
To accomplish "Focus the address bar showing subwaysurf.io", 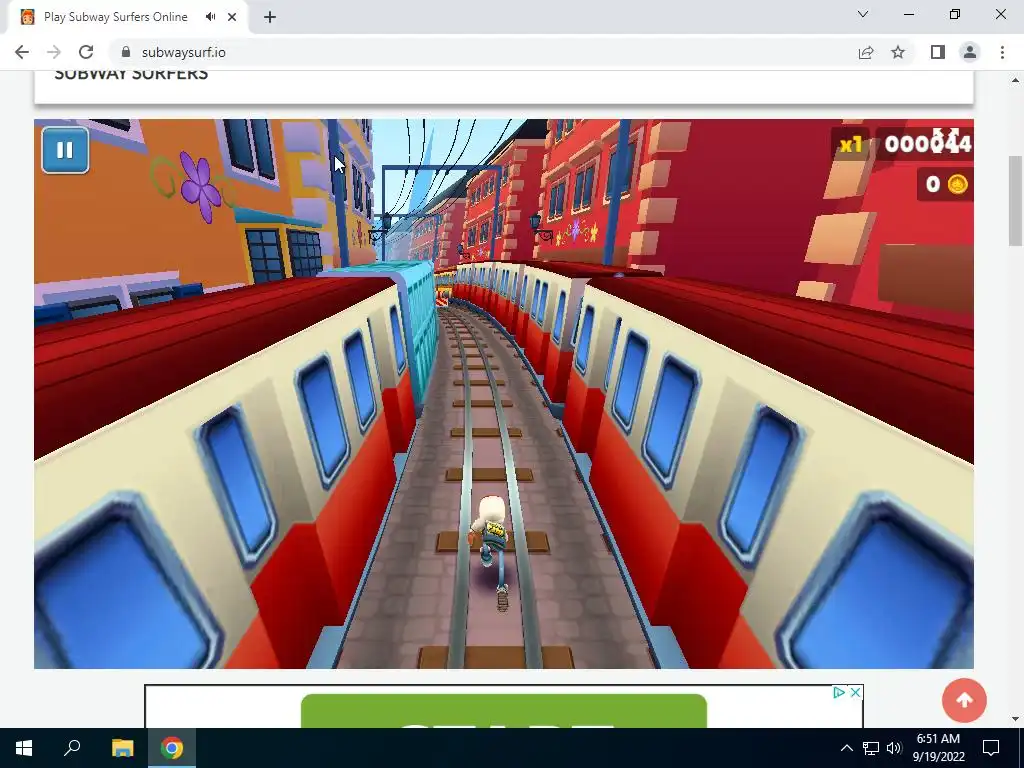I will click(x=483, y=52).
